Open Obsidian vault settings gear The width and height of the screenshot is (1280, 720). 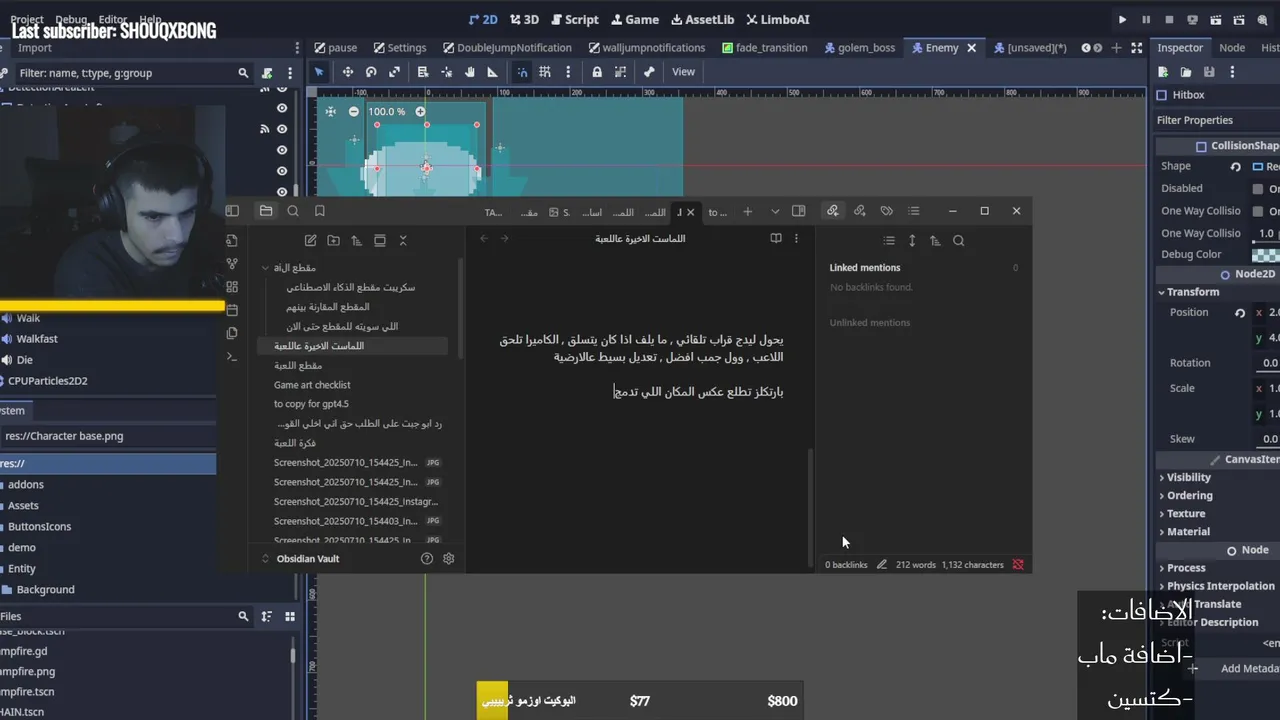(x=449, y=559)
